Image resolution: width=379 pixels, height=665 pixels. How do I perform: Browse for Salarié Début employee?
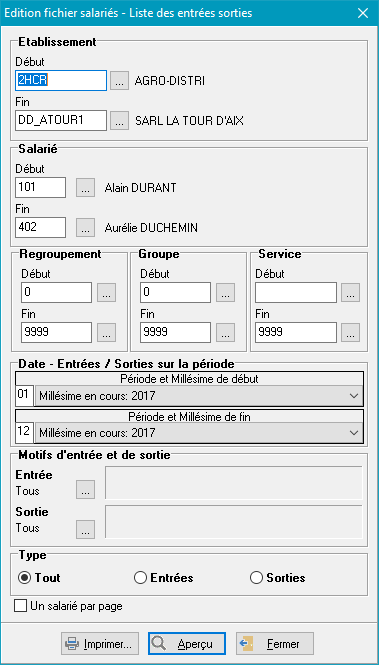(x=85, y=187)
